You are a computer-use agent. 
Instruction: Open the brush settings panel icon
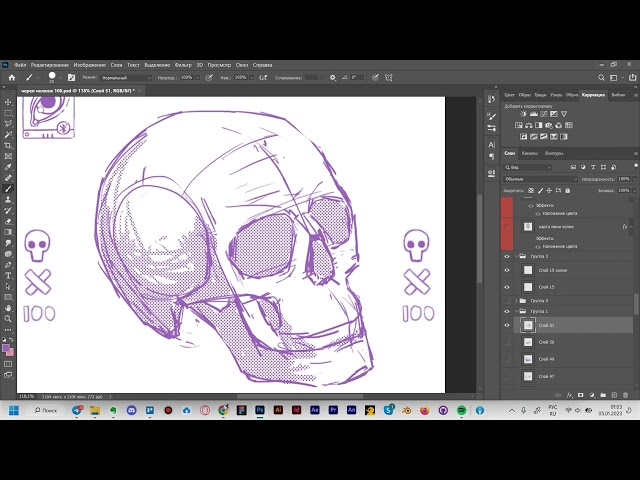(71, 78)
